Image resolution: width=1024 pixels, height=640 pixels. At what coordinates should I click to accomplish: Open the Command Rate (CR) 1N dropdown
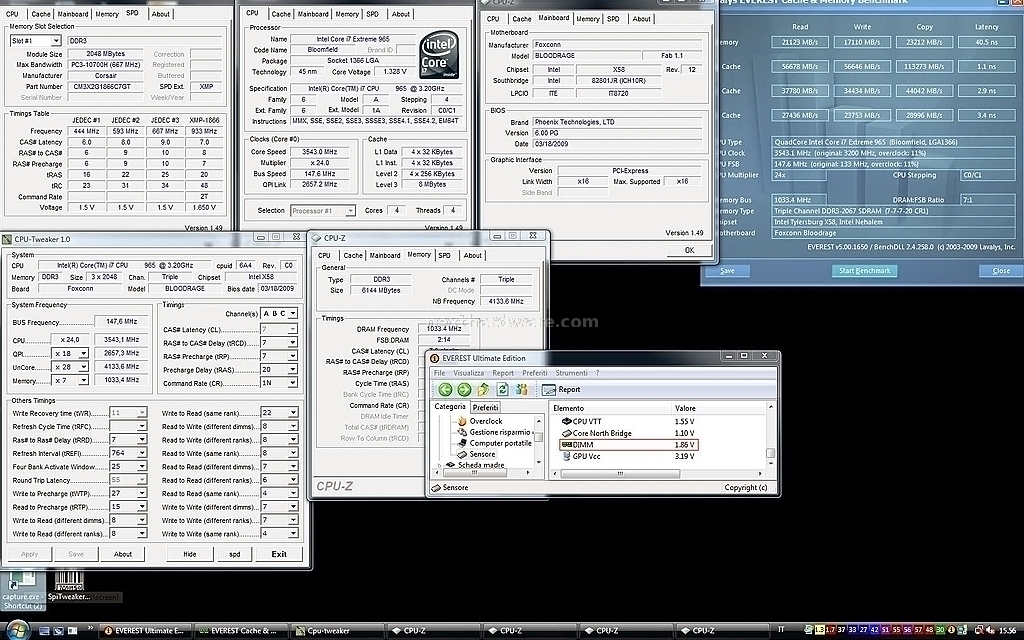(293, 383)
